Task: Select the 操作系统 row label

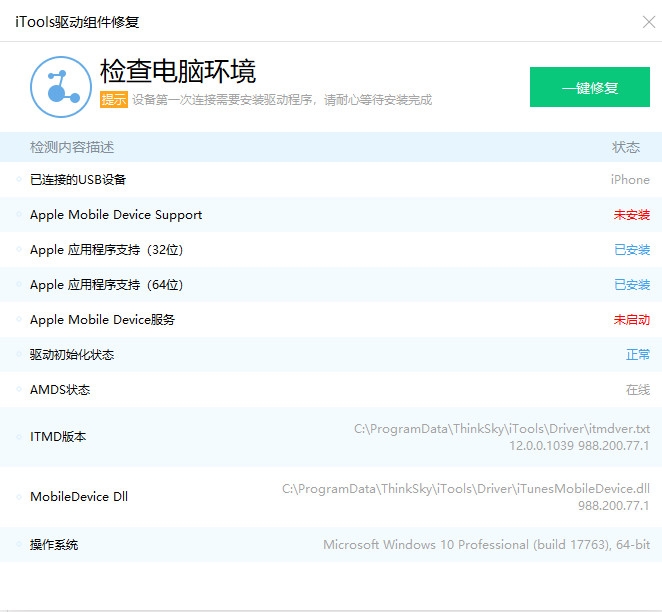Action: pyautogui.click(x=54, y=544)
